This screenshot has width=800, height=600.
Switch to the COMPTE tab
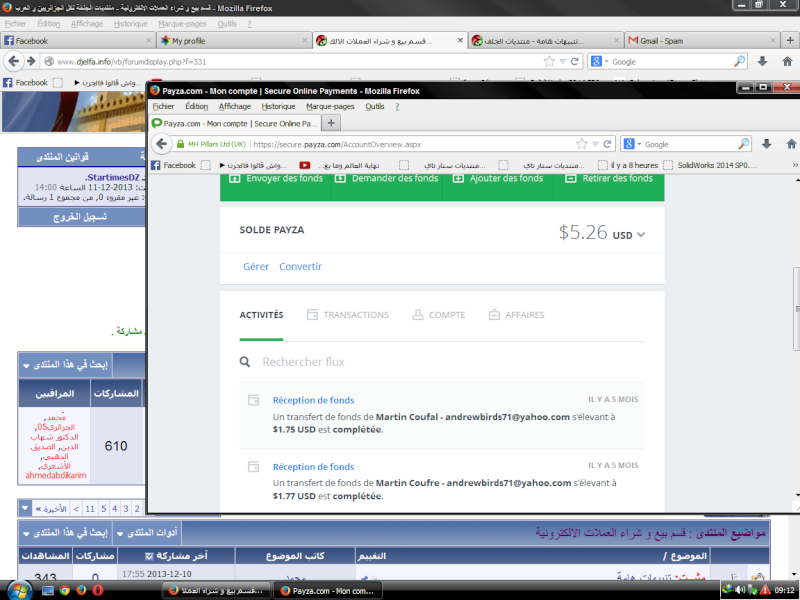[439, 315]
